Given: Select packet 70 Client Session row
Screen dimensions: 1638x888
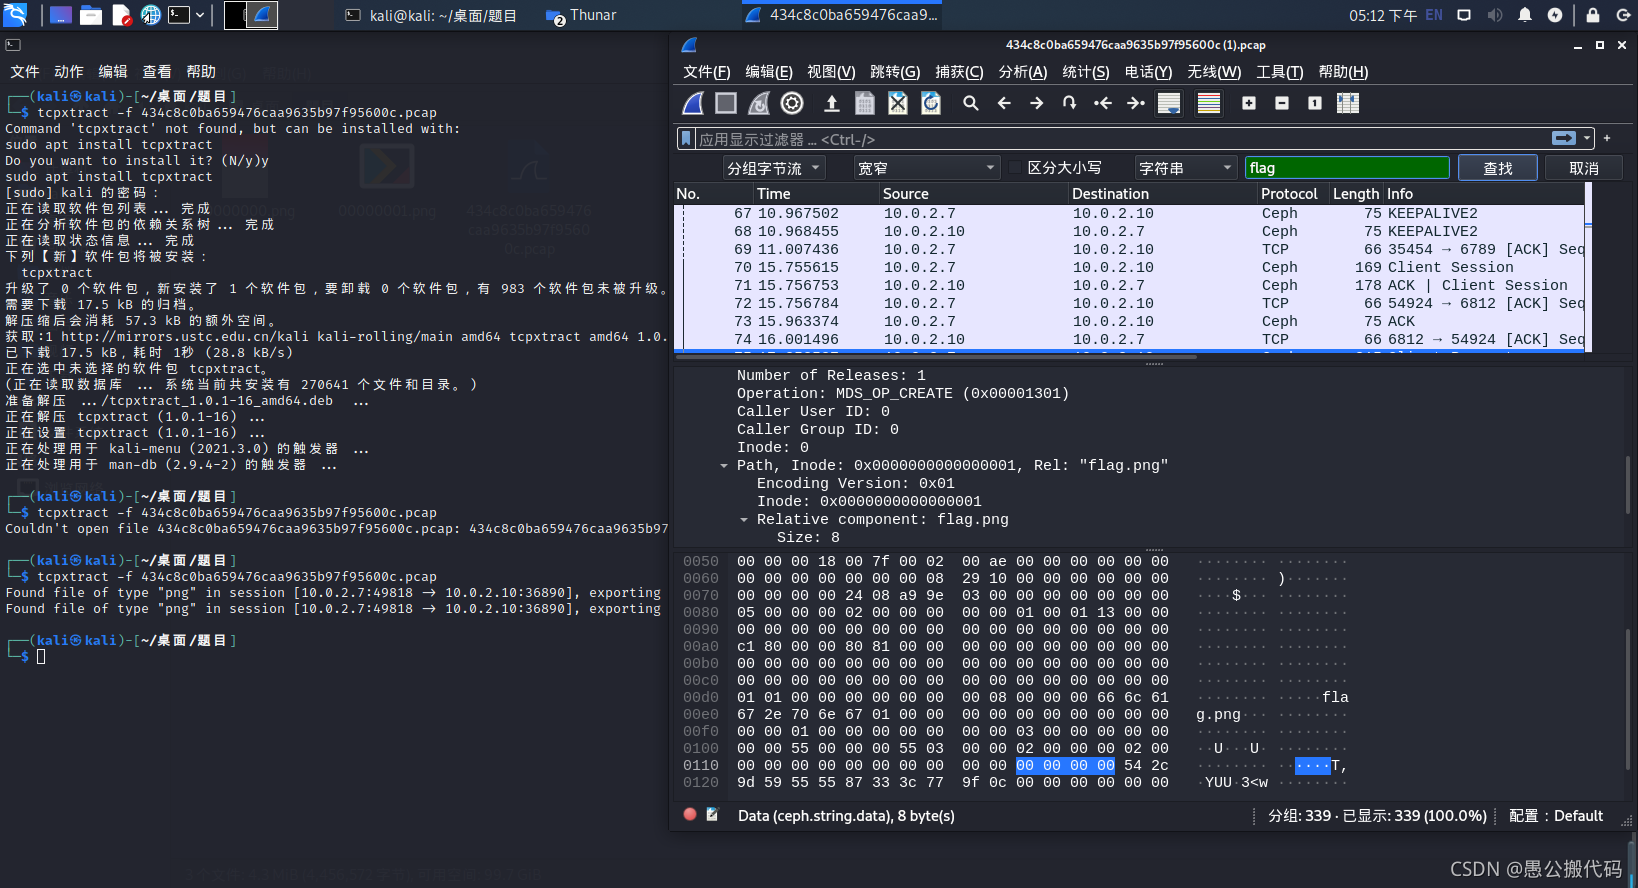Looking at the screenshot, I should (x=1130, y=267).
